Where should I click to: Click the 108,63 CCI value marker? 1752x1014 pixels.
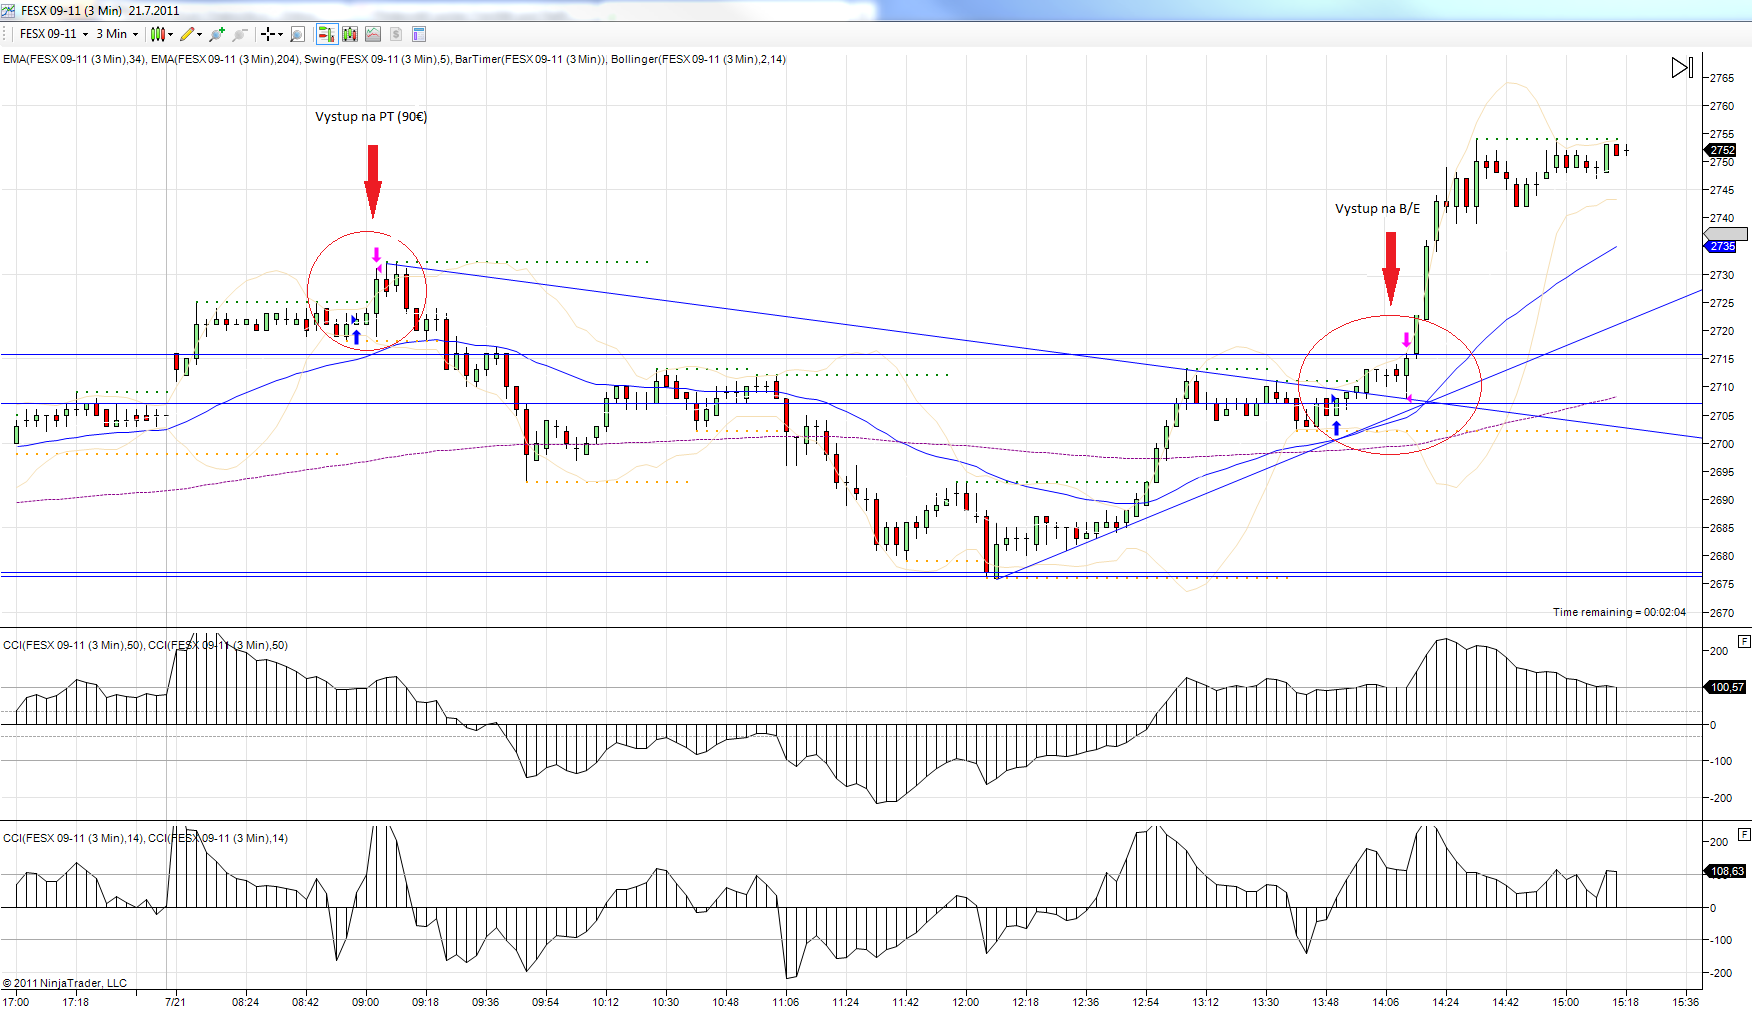(1726, 871)
